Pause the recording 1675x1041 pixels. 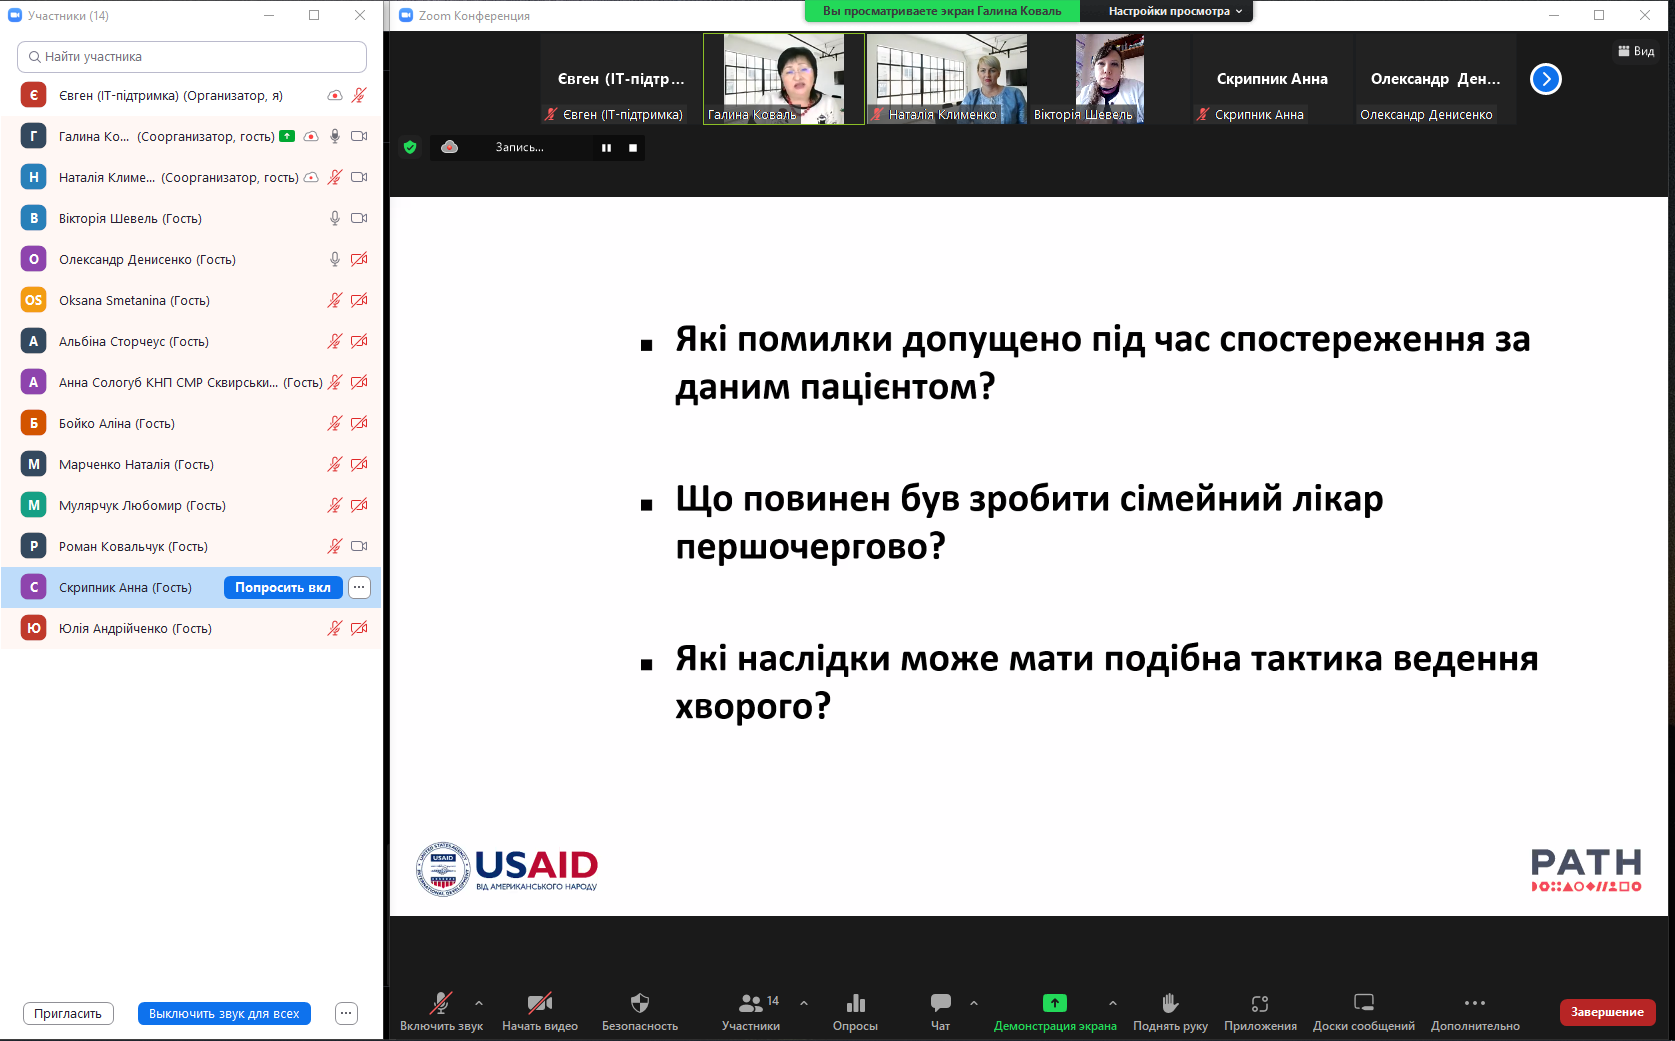[x=606, y=148]
